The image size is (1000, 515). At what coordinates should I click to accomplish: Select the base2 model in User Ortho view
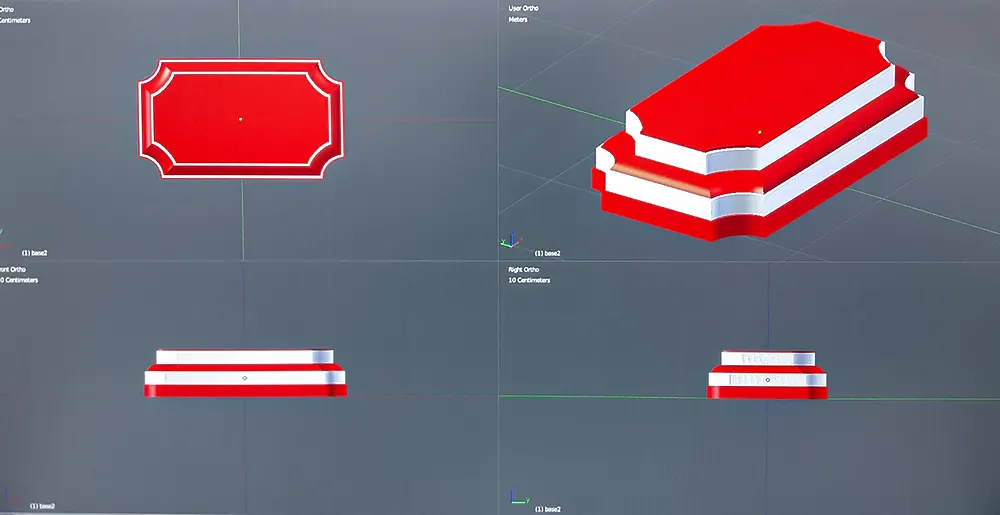759,131
